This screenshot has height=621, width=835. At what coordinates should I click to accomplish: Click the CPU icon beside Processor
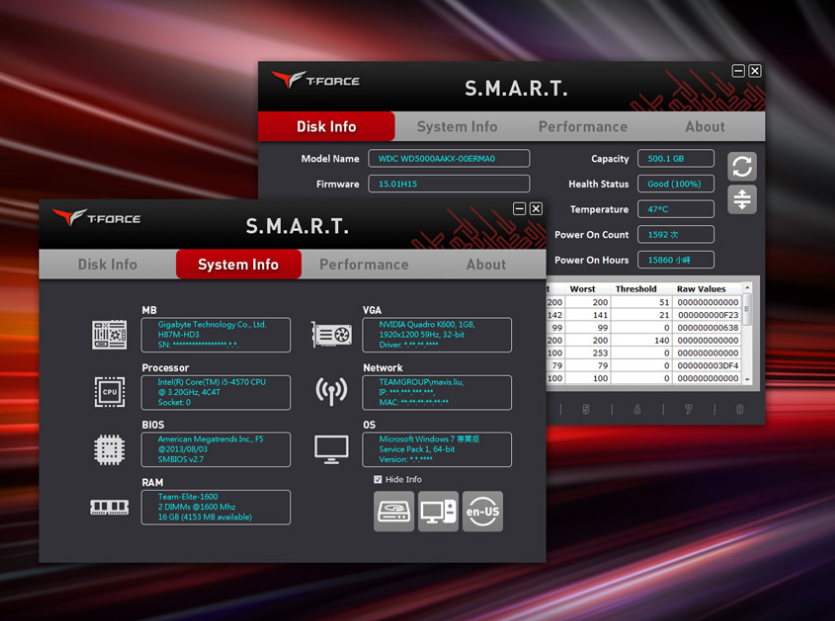coord(110,392)
